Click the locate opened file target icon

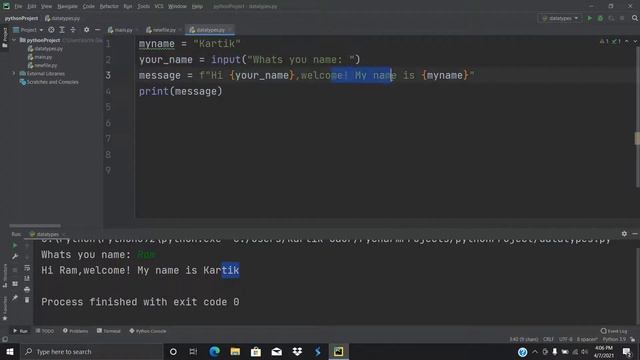[51, 30]
